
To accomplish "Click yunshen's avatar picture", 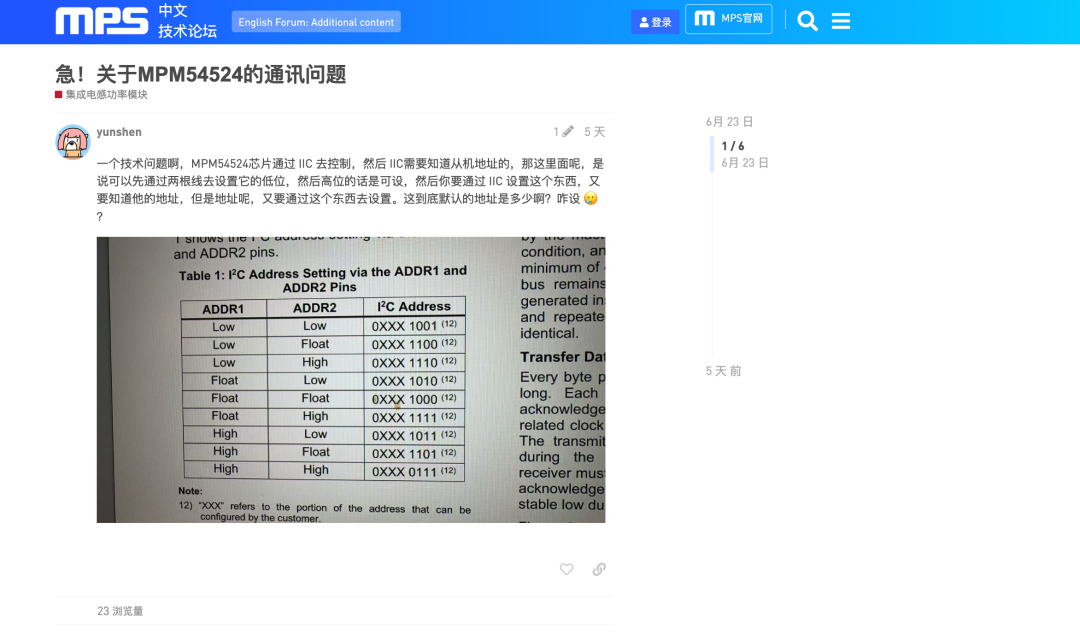I will [x=72, y=141].
